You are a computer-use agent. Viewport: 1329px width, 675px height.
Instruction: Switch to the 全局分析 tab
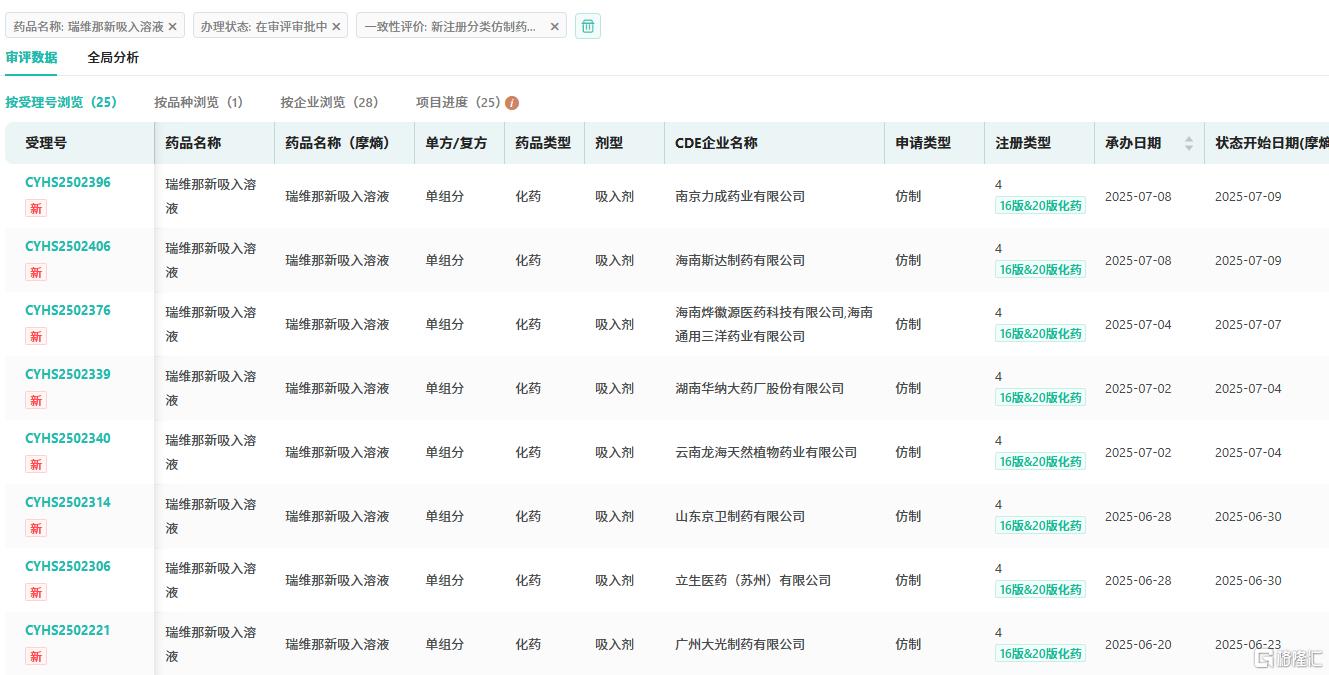tap(113, 58)
